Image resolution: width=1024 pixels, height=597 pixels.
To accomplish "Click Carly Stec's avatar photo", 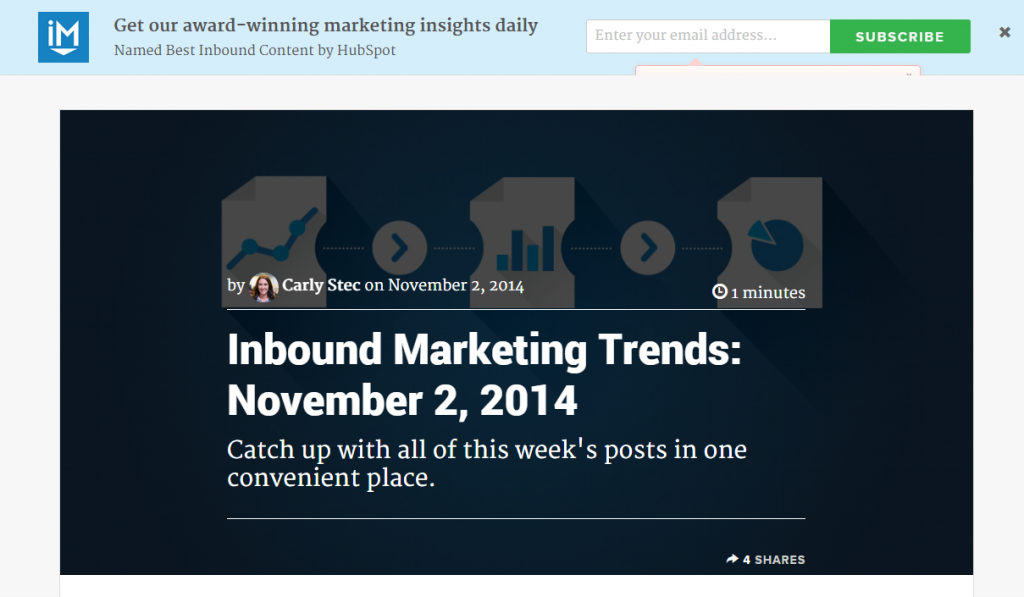I will coord(262,284).
